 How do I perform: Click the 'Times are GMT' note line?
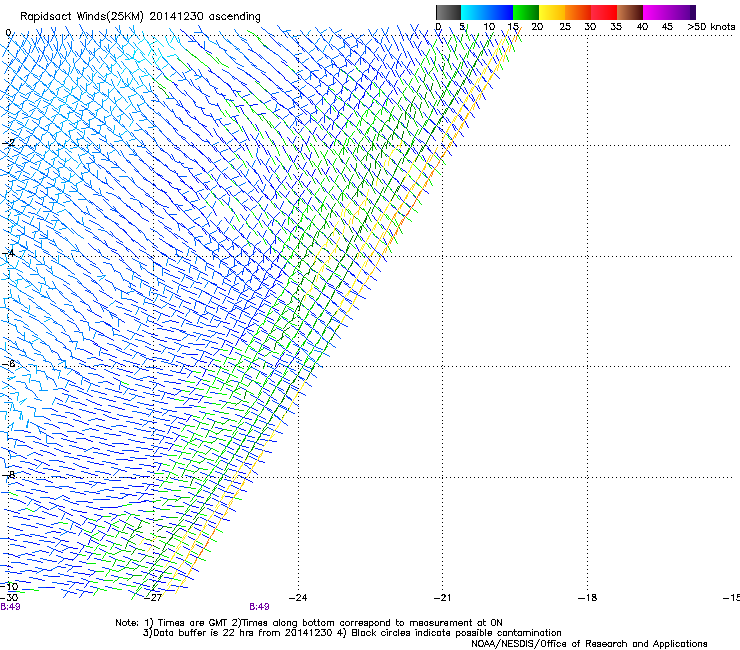[x=309, y=623]
